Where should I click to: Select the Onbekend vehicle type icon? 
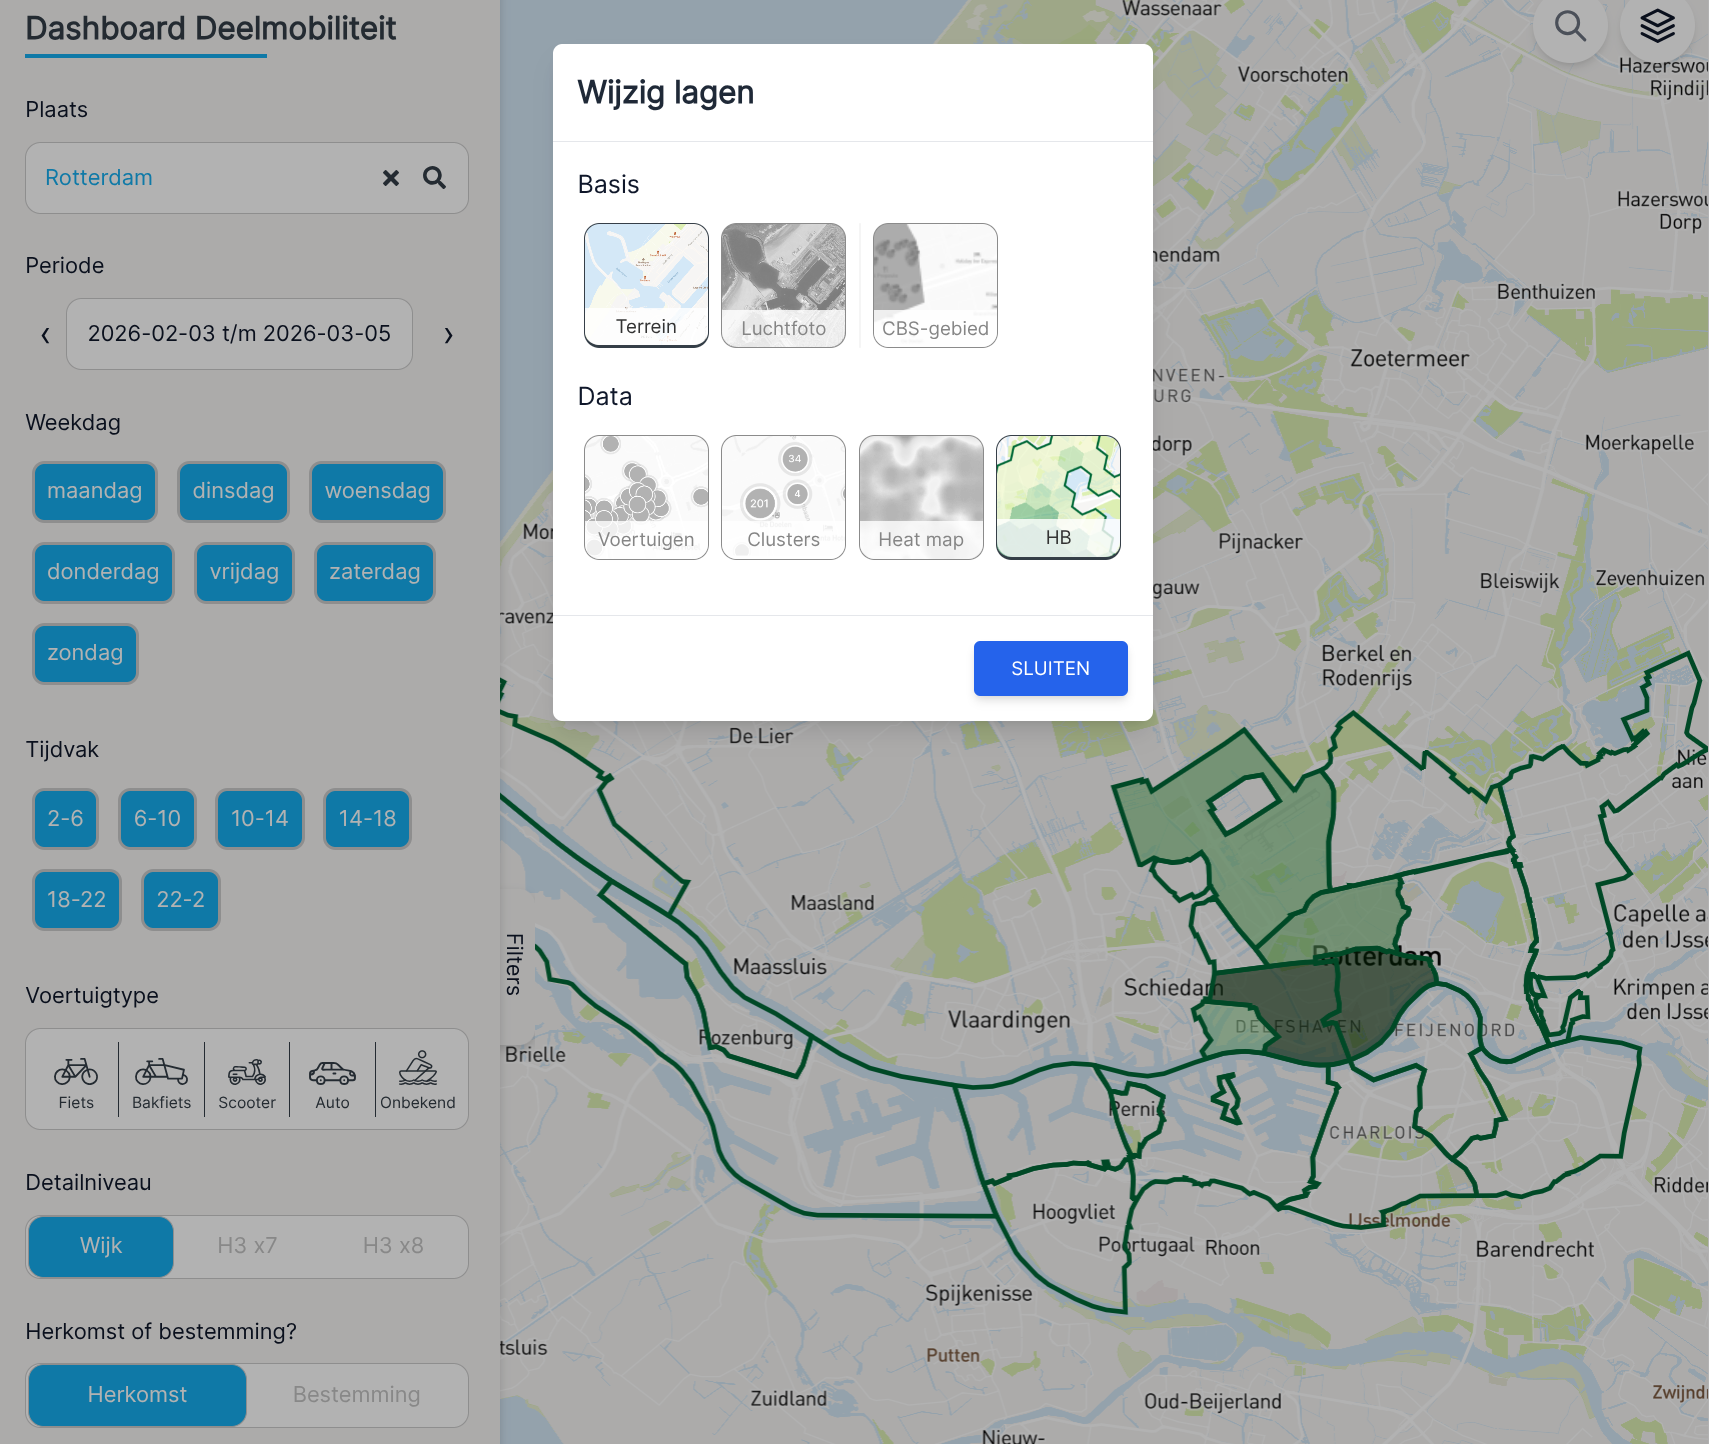tap(418, 1081)
